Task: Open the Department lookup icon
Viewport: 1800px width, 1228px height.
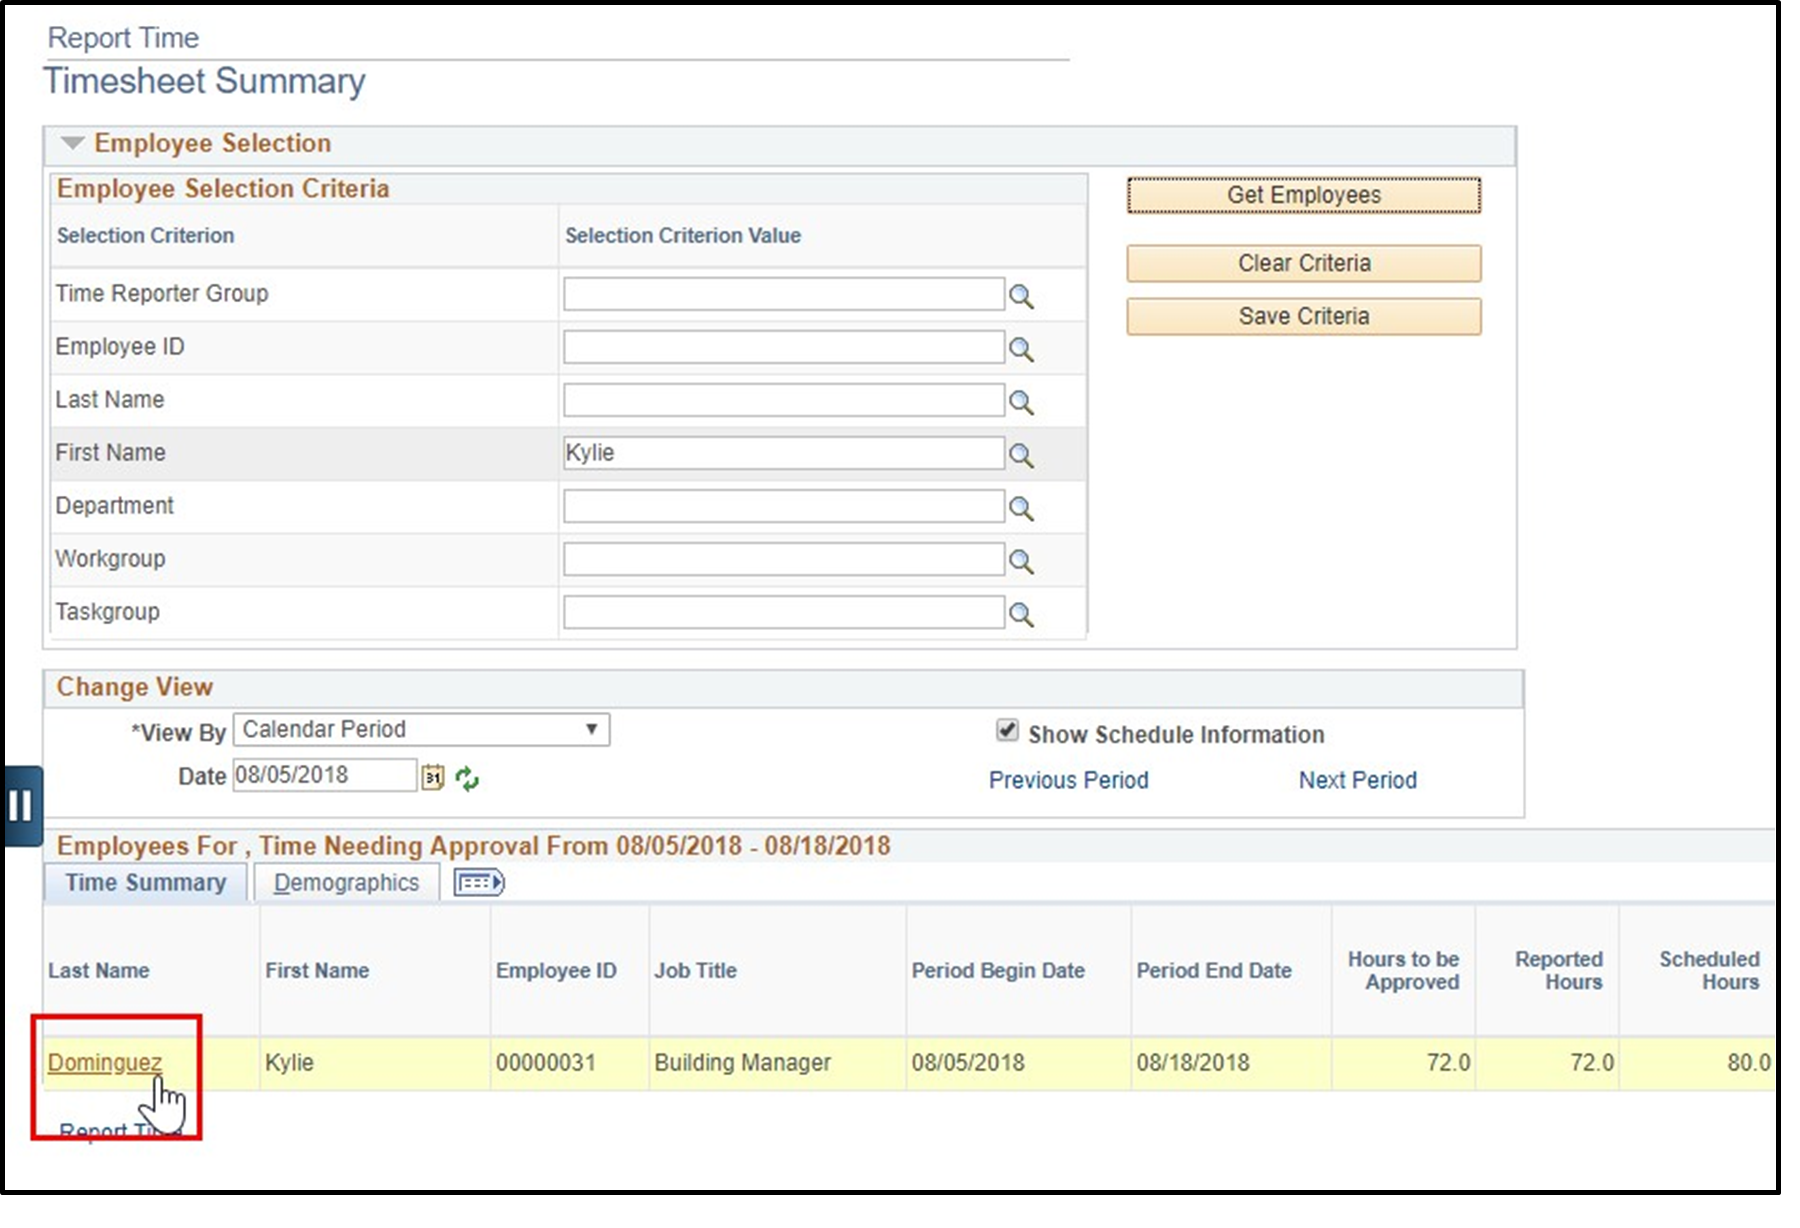Action: 1021,506
